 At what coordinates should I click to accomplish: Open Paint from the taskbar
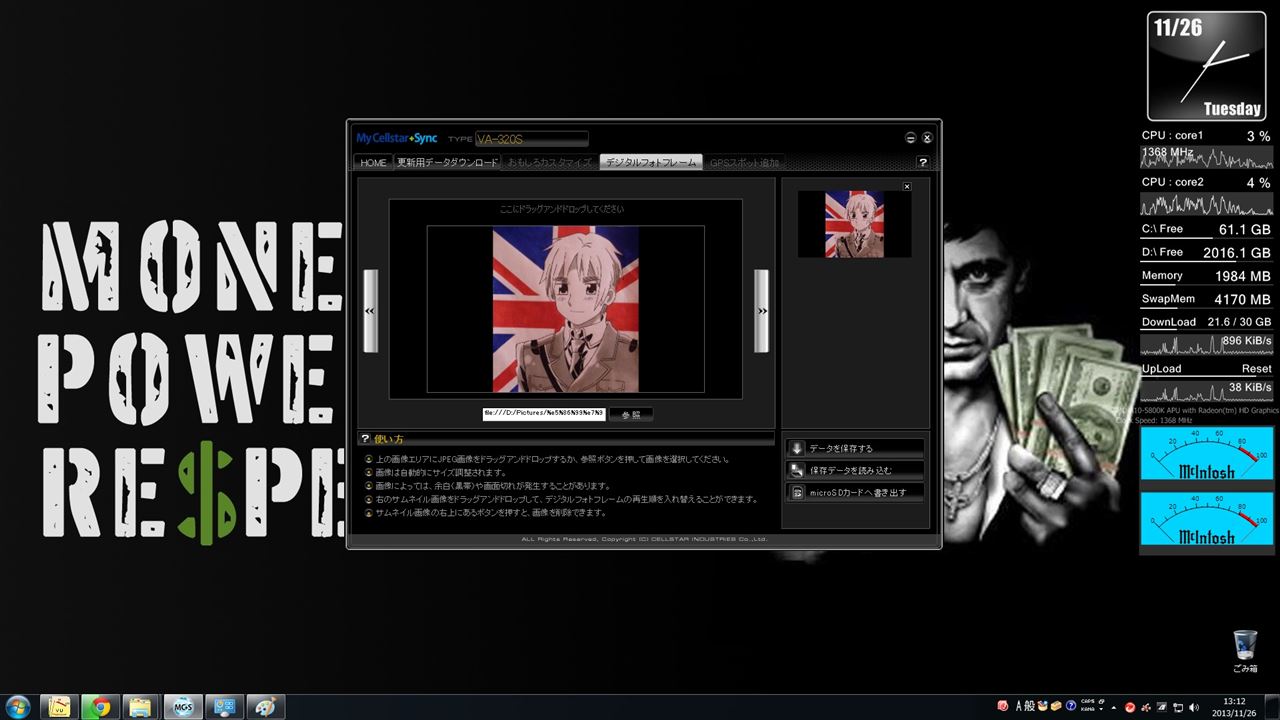(x=265, y=707)
